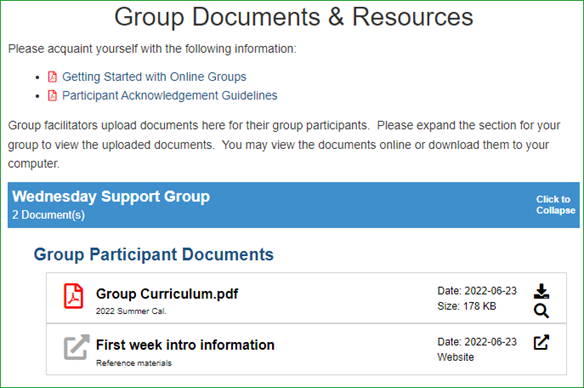584x388 pixels.
Task: Click PDF icon beside Getting Started link
Action: [x=52, y=77]
